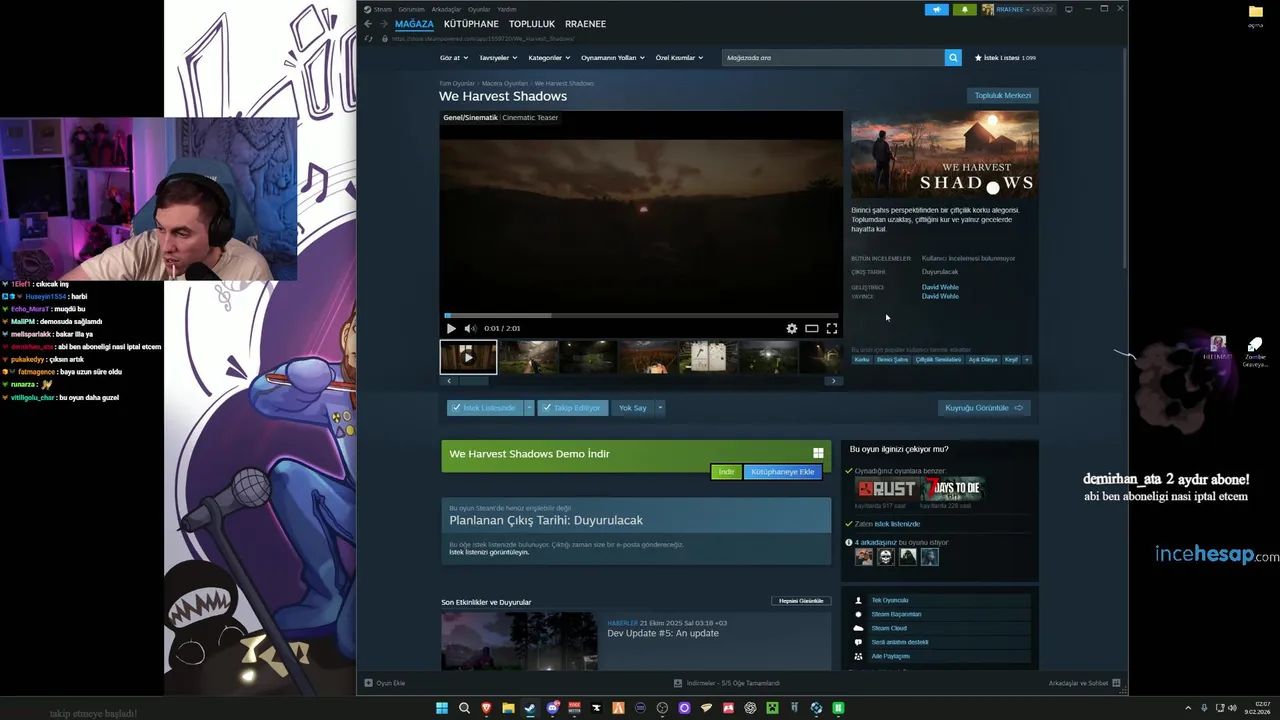Screen dimensions: 1280x720
Task: Click Kuyruğu Görüntüle button
Action: coord(984,408)
